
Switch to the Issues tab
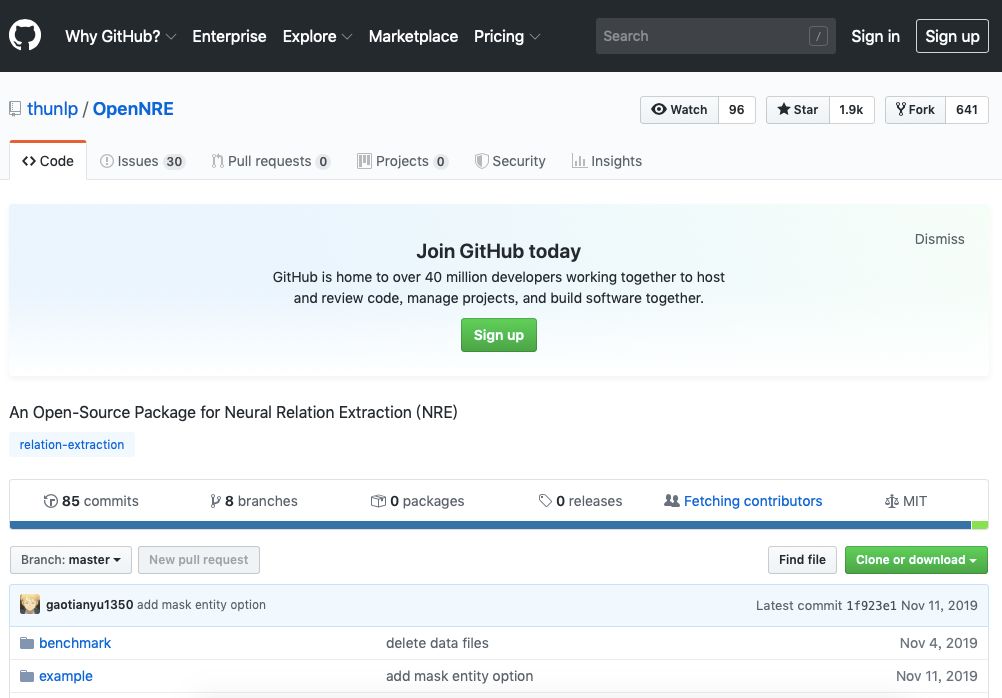click(142, 161)
